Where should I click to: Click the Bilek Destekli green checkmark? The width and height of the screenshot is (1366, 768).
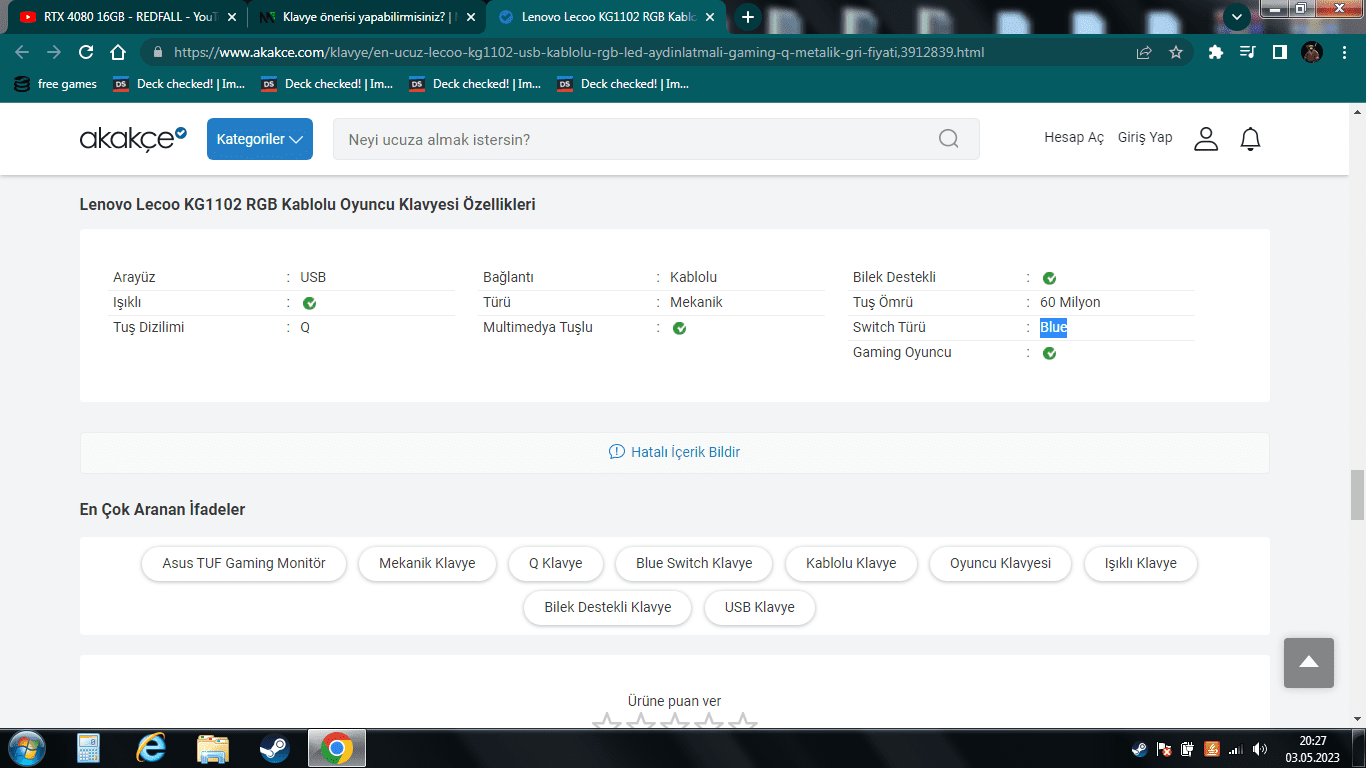coord(1049,278)
